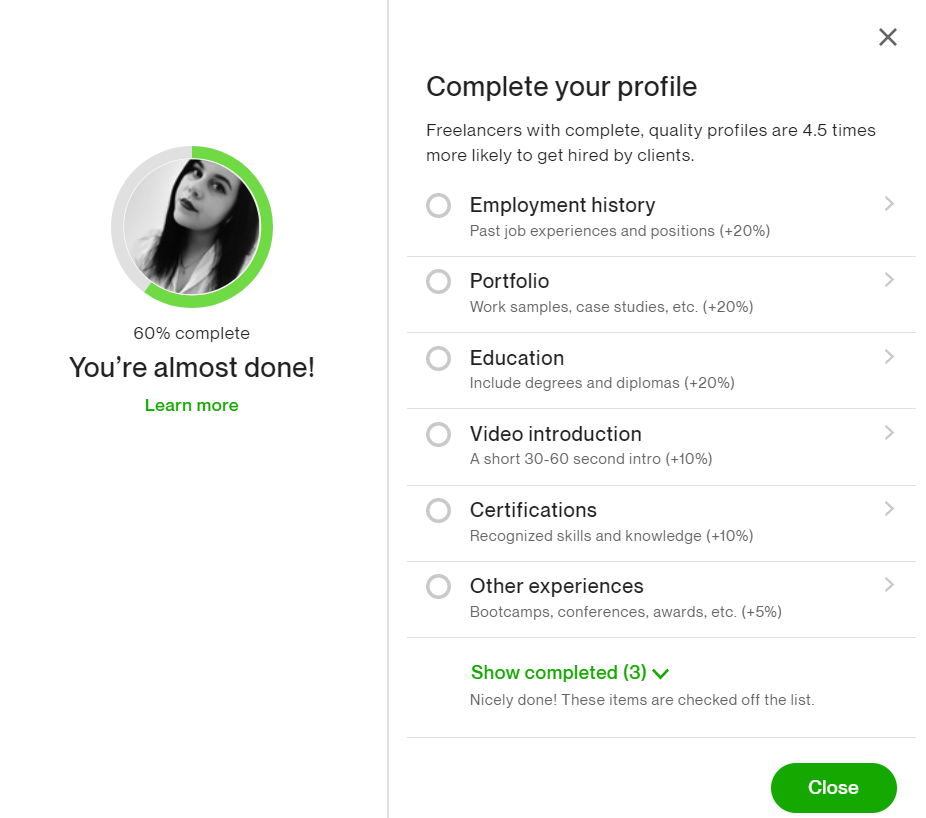Screen dimensions: 926x818
Task: Mark Employment history as complete
Action: point(438,204)
